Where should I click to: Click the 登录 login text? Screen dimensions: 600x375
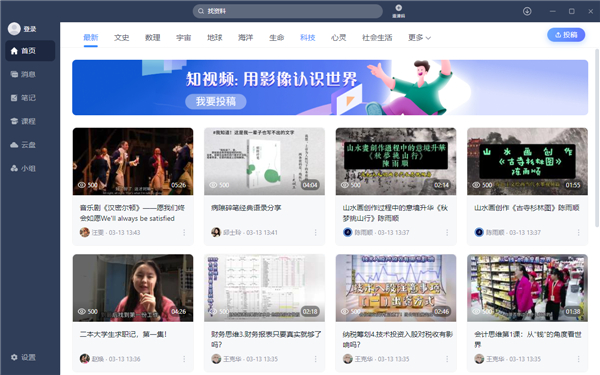[x=29, y=29]
